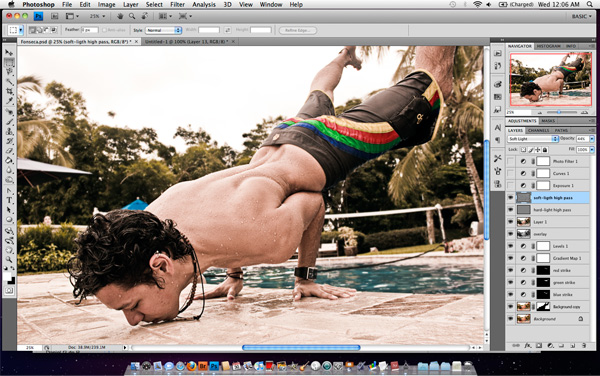Click Lock all padlock icon in Layers
Screen dimensions: 600x376
pos(545,150)
